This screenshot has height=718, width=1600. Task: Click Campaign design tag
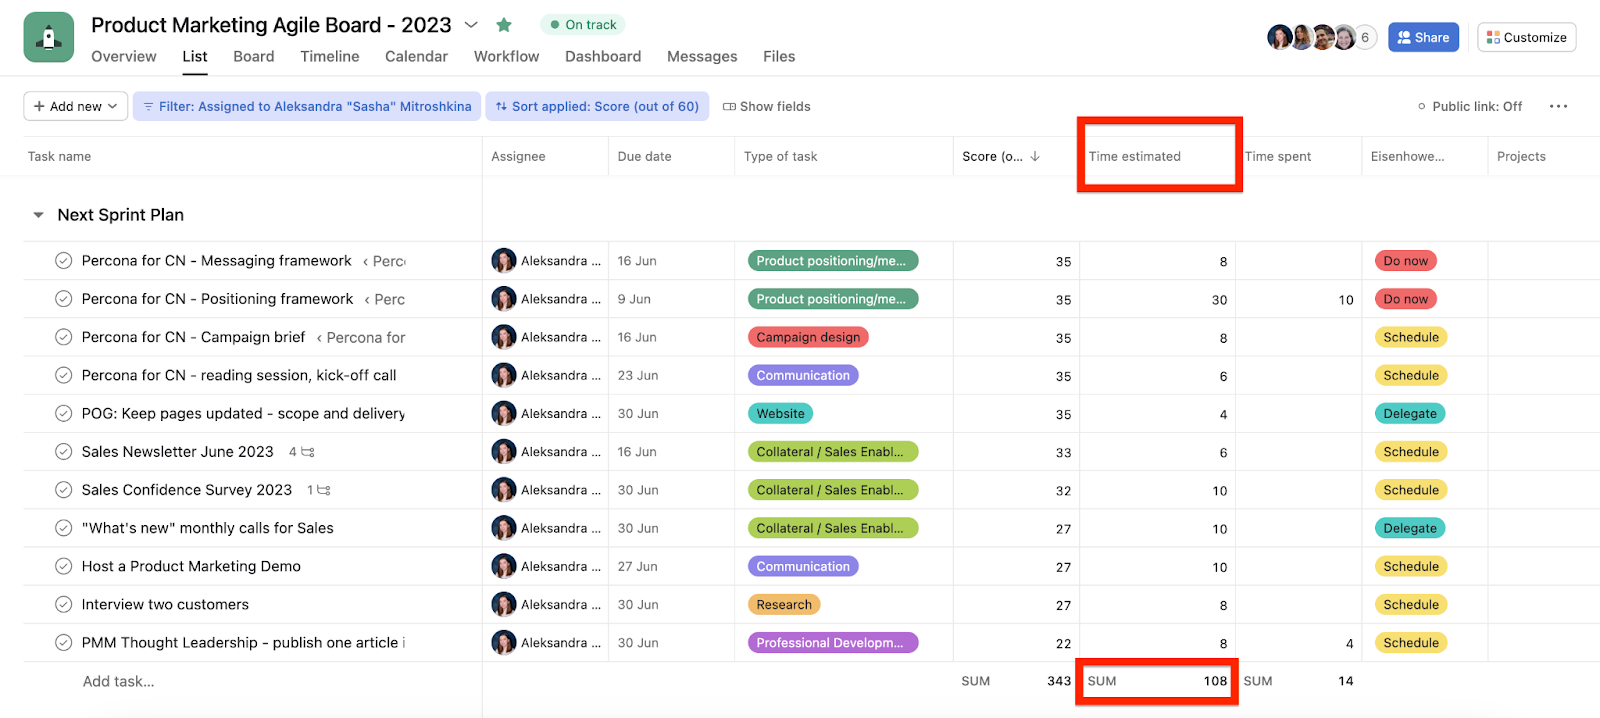[x=808, y=337]
